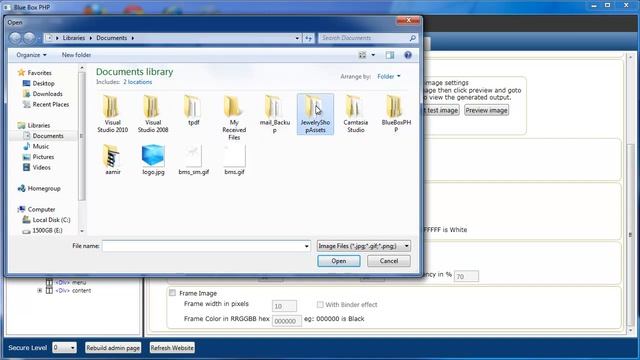This screenshot has width=640, height=360.
Task: Expand the address bar history dropdown
Action: (297, 38)
